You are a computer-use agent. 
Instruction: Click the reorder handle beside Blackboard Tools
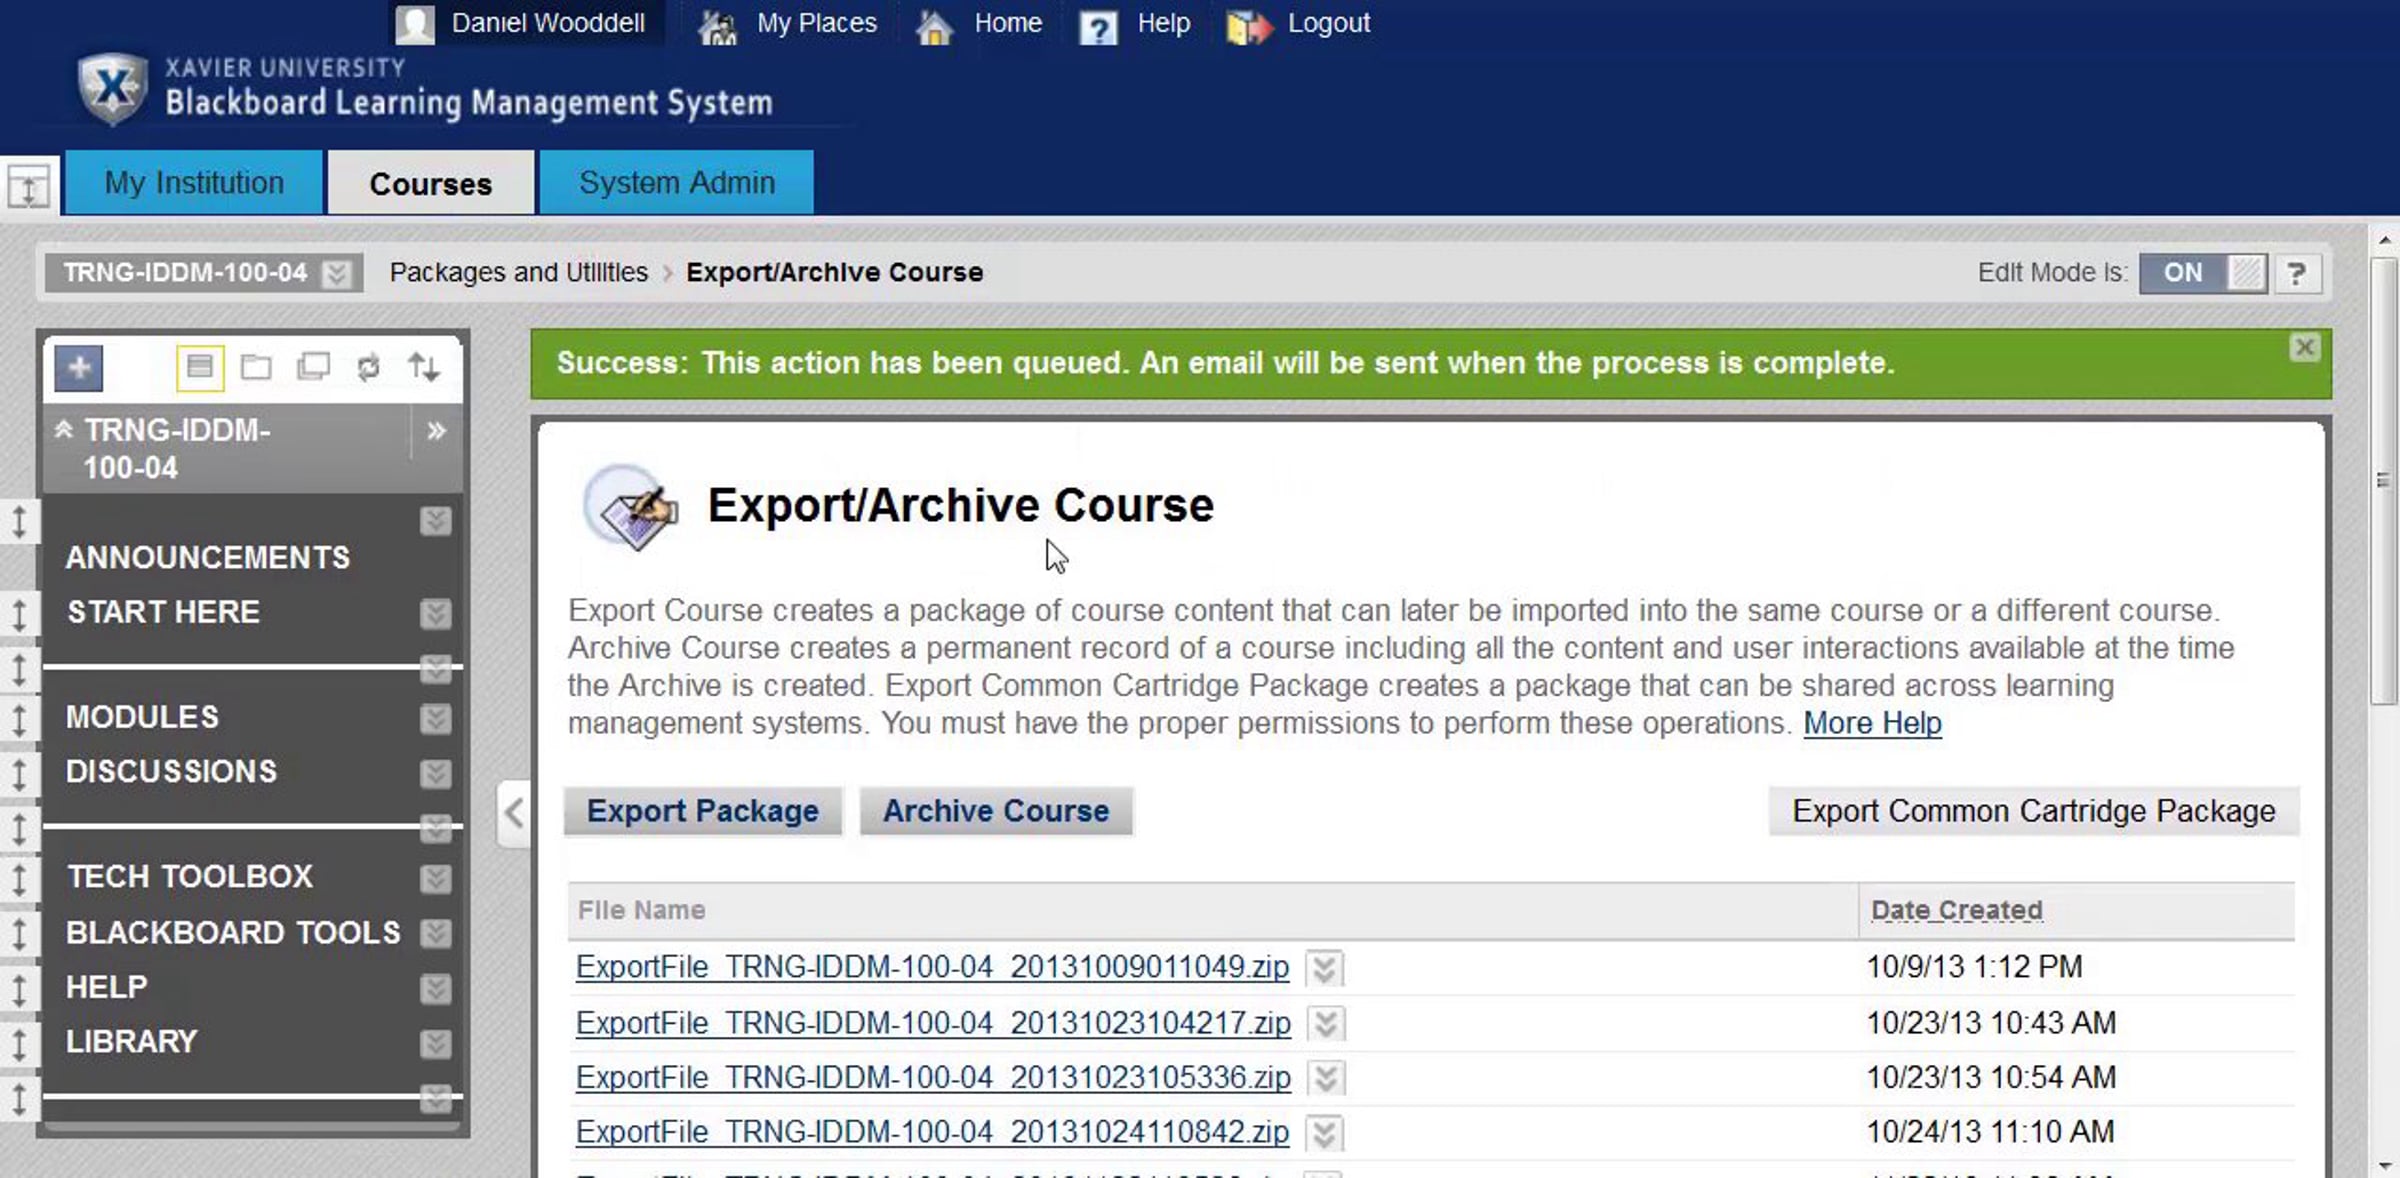pyautogui.click(x=19, y=933)
